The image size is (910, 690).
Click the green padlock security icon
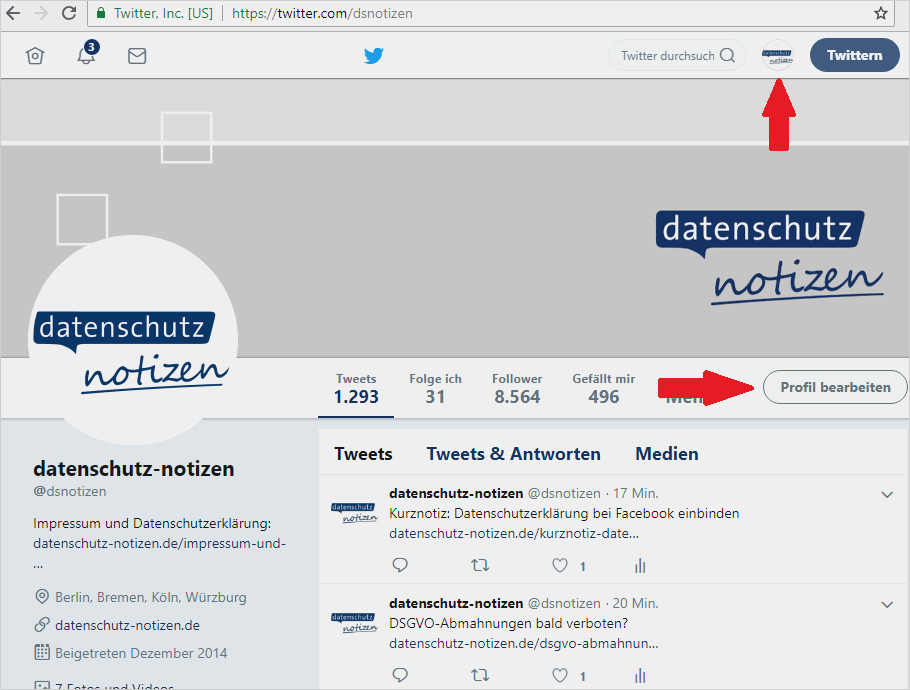(x=101, y=13)
